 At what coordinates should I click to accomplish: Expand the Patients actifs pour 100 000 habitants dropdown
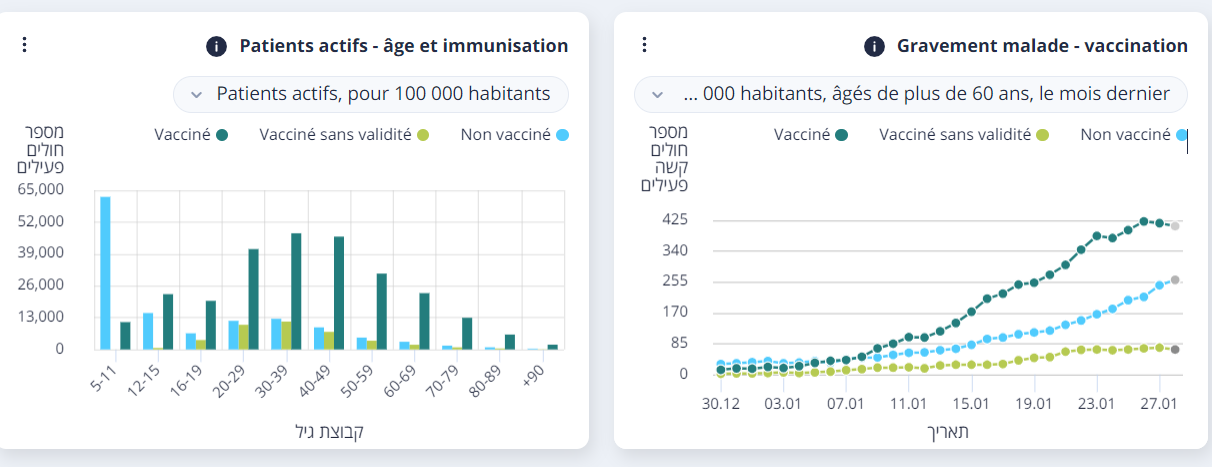click(371, 94)
